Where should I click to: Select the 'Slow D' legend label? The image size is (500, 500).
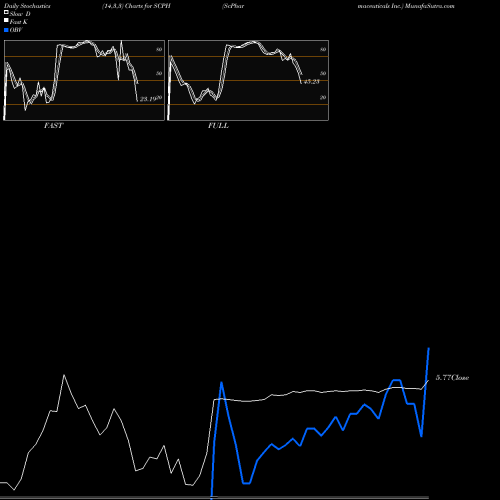point(20,14)
